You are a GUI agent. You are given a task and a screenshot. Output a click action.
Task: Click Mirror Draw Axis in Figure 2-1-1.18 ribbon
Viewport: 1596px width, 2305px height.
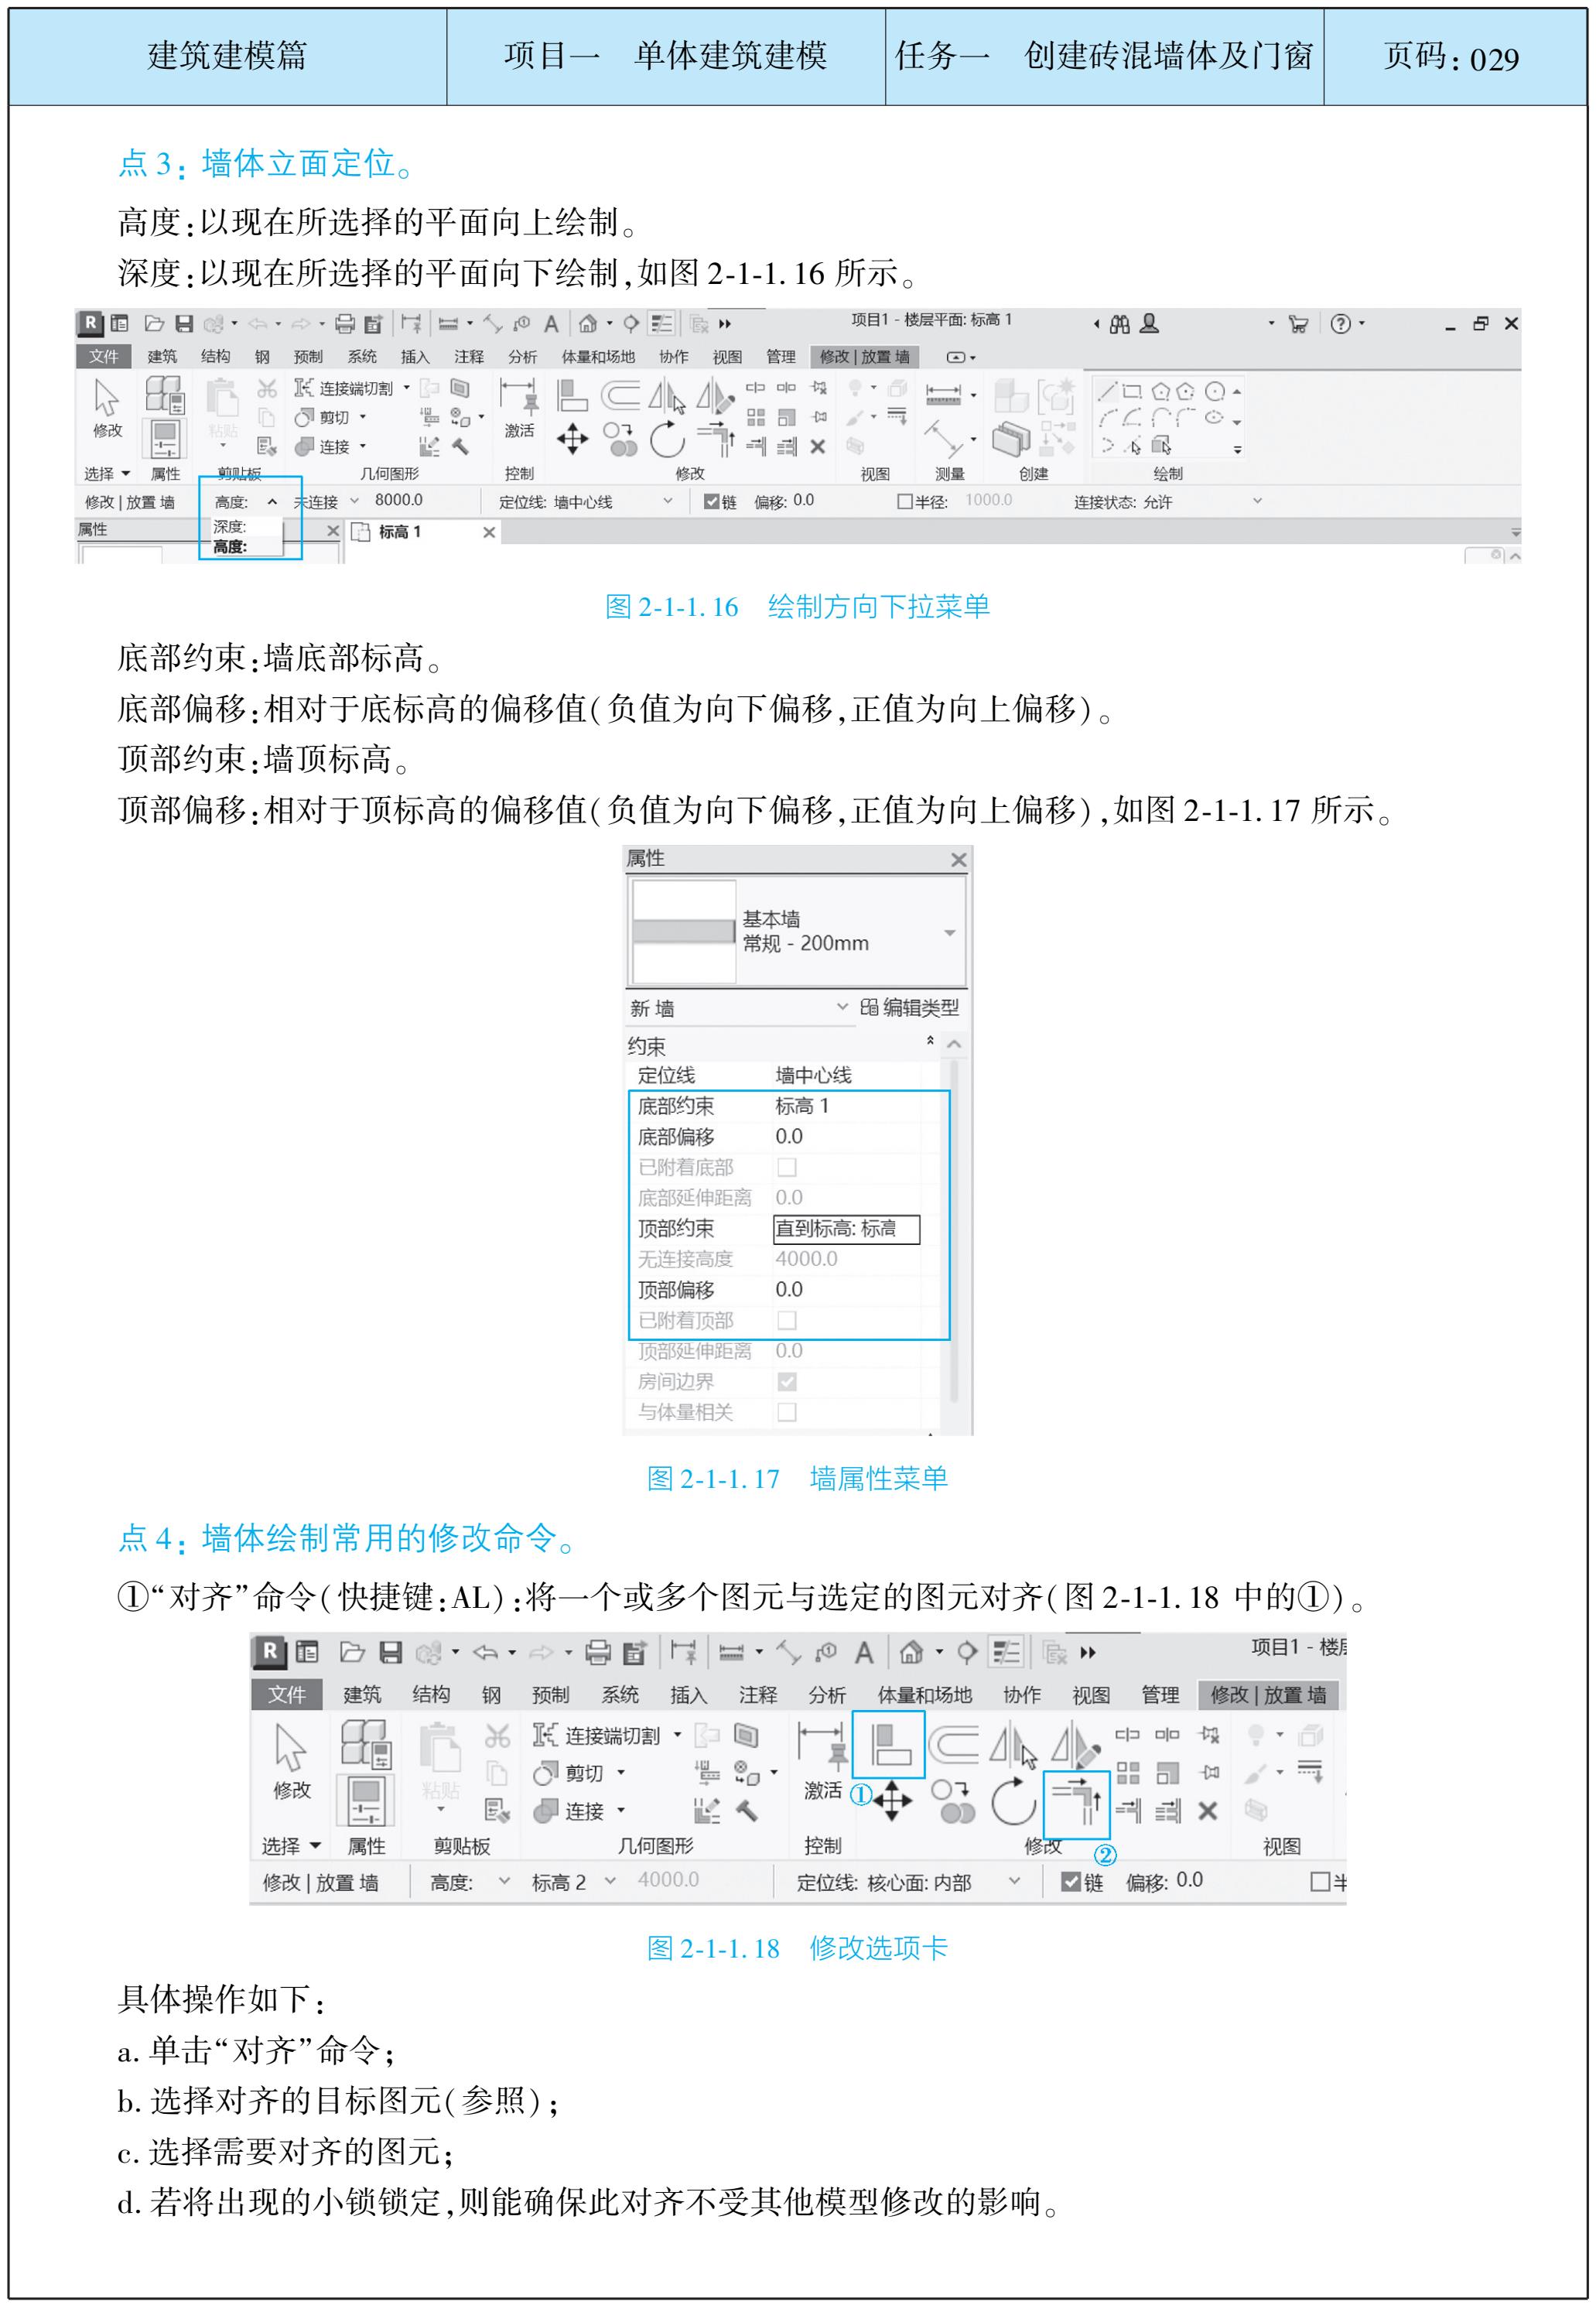(x=1075, y=1745)
